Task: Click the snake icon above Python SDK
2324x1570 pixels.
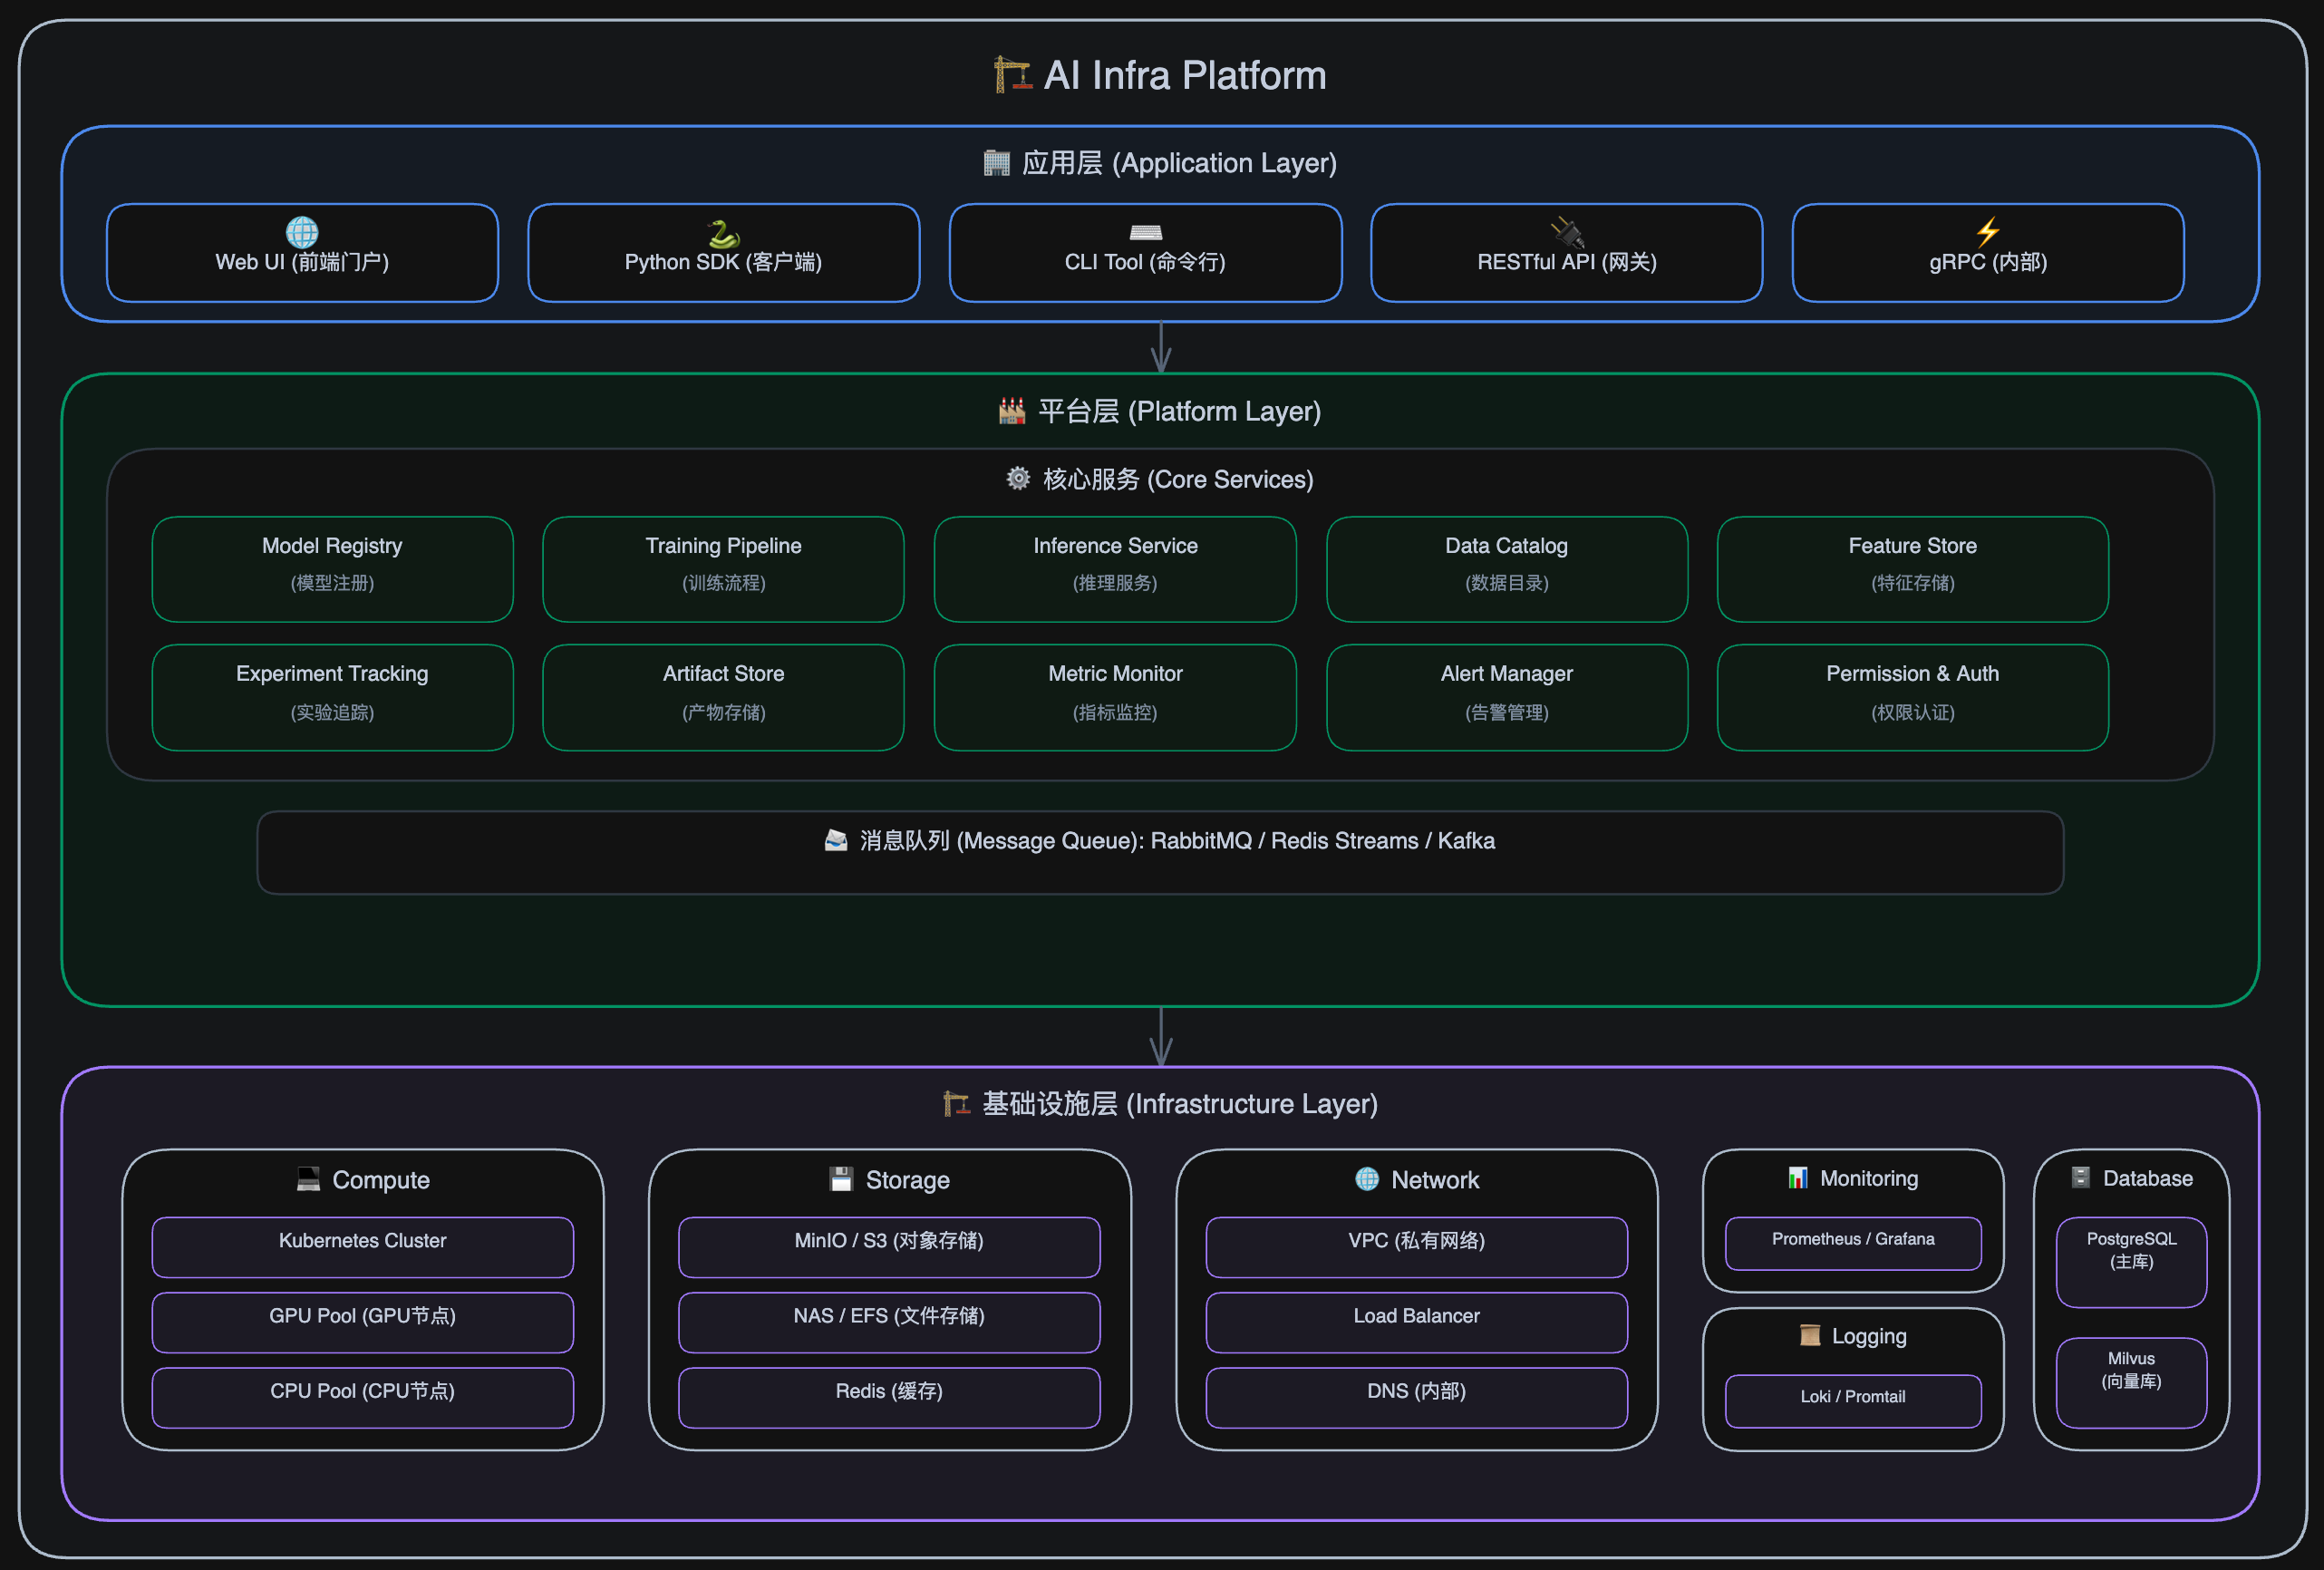Action: point(723,233)
